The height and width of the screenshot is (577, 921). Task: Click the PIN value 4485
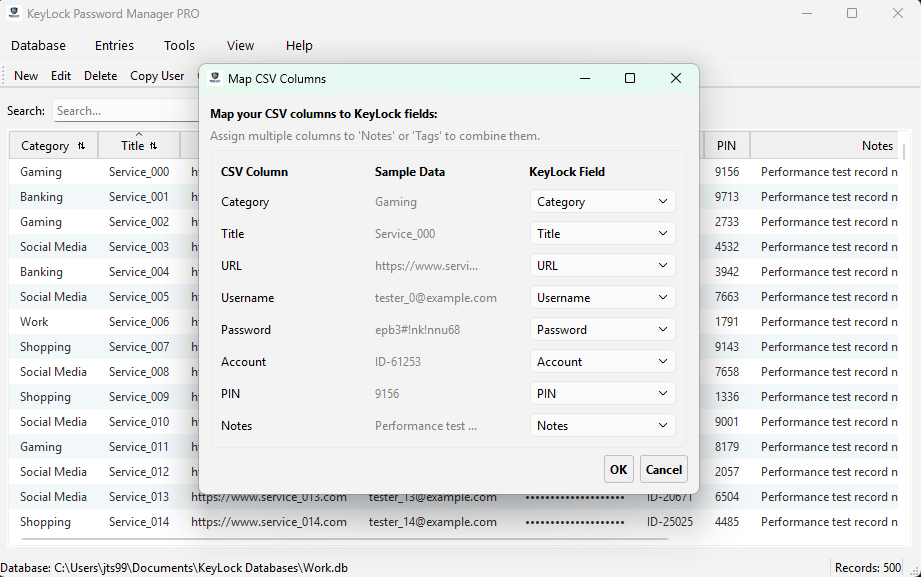point(727,522)
